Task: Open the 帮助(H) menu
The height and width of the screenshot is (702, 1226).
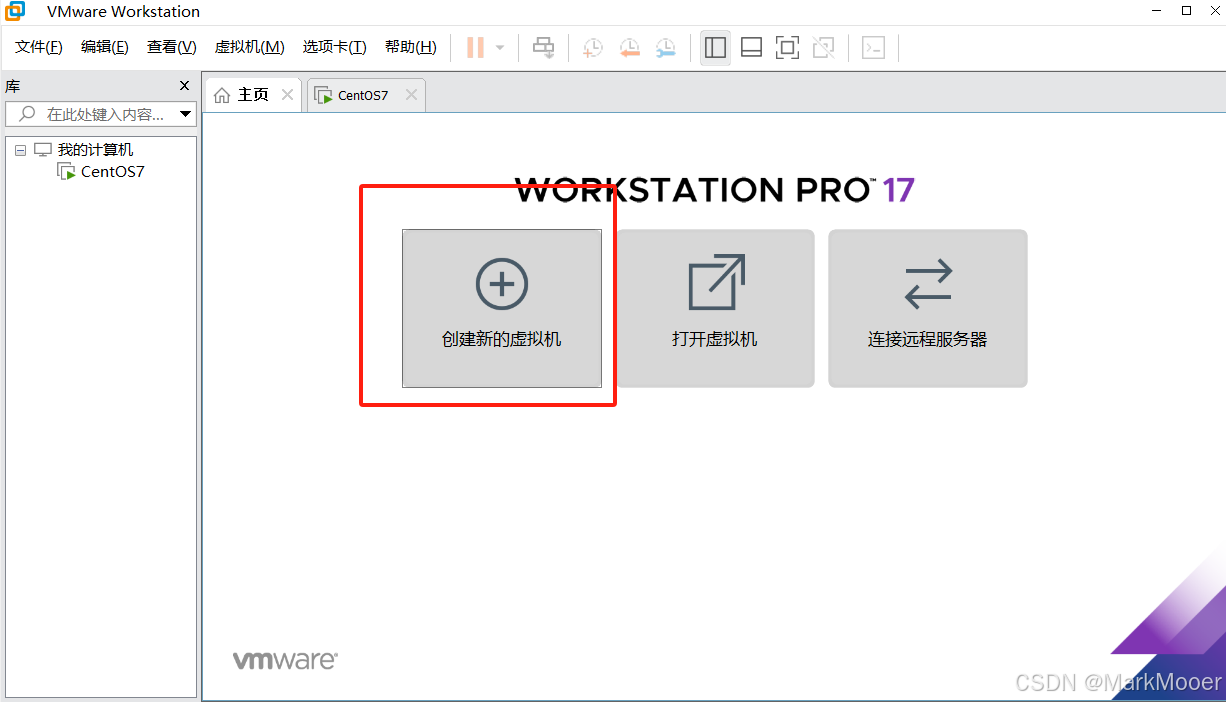Action: [411, 47]
